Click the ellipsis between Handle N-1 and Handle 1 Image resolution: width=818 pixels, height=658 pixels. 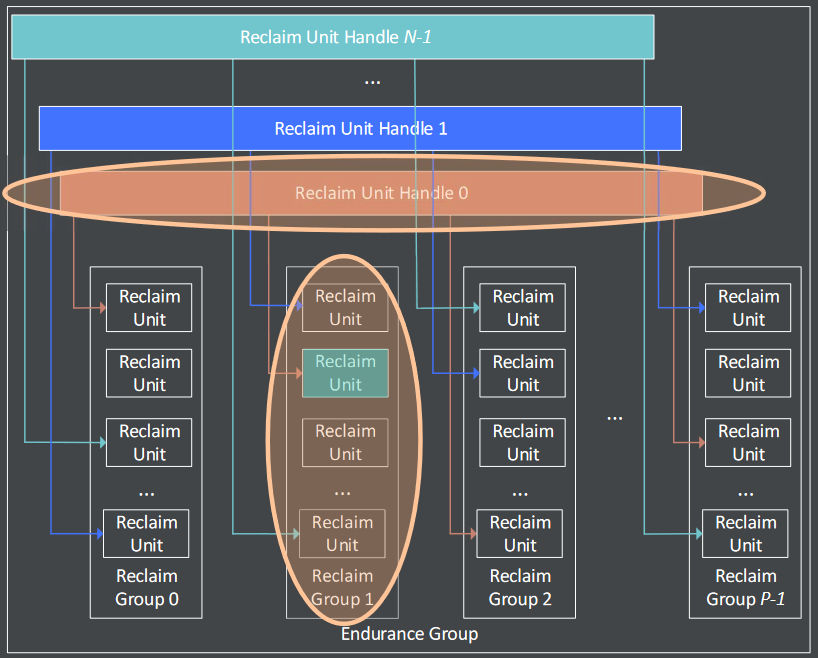372,81
